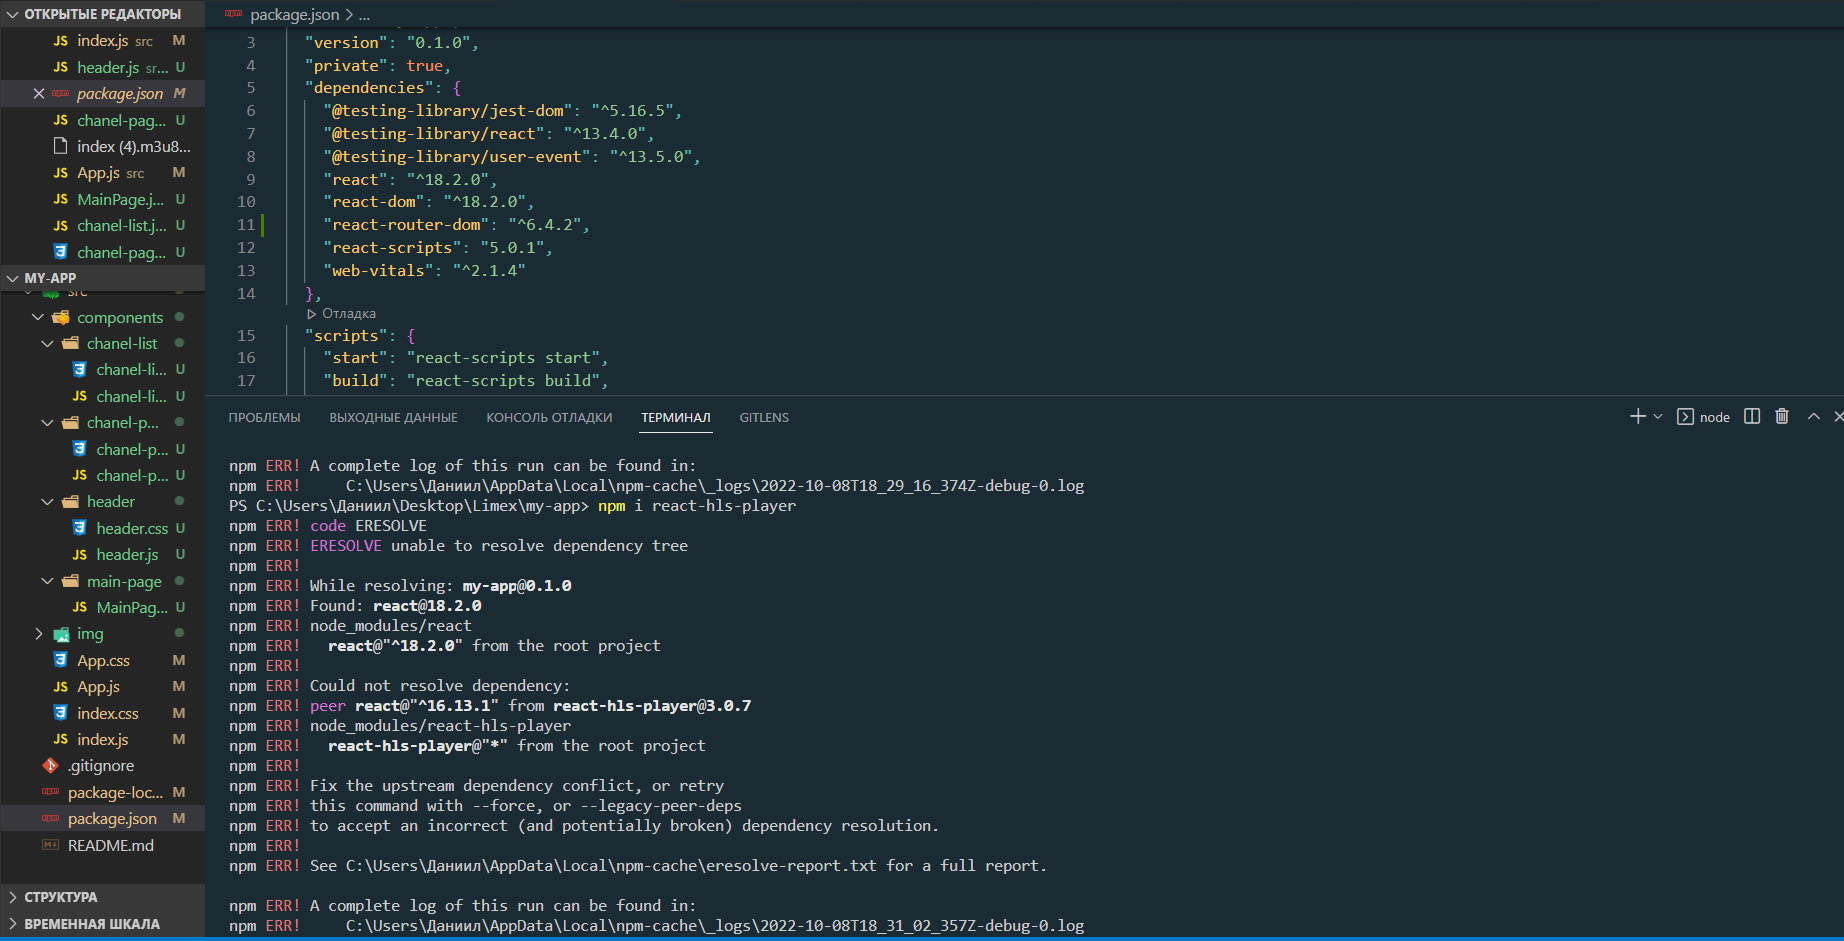
Task: Expand the ВРЕМЕННАЯ ШКАЛА timeline section
Action: (13, 925)
